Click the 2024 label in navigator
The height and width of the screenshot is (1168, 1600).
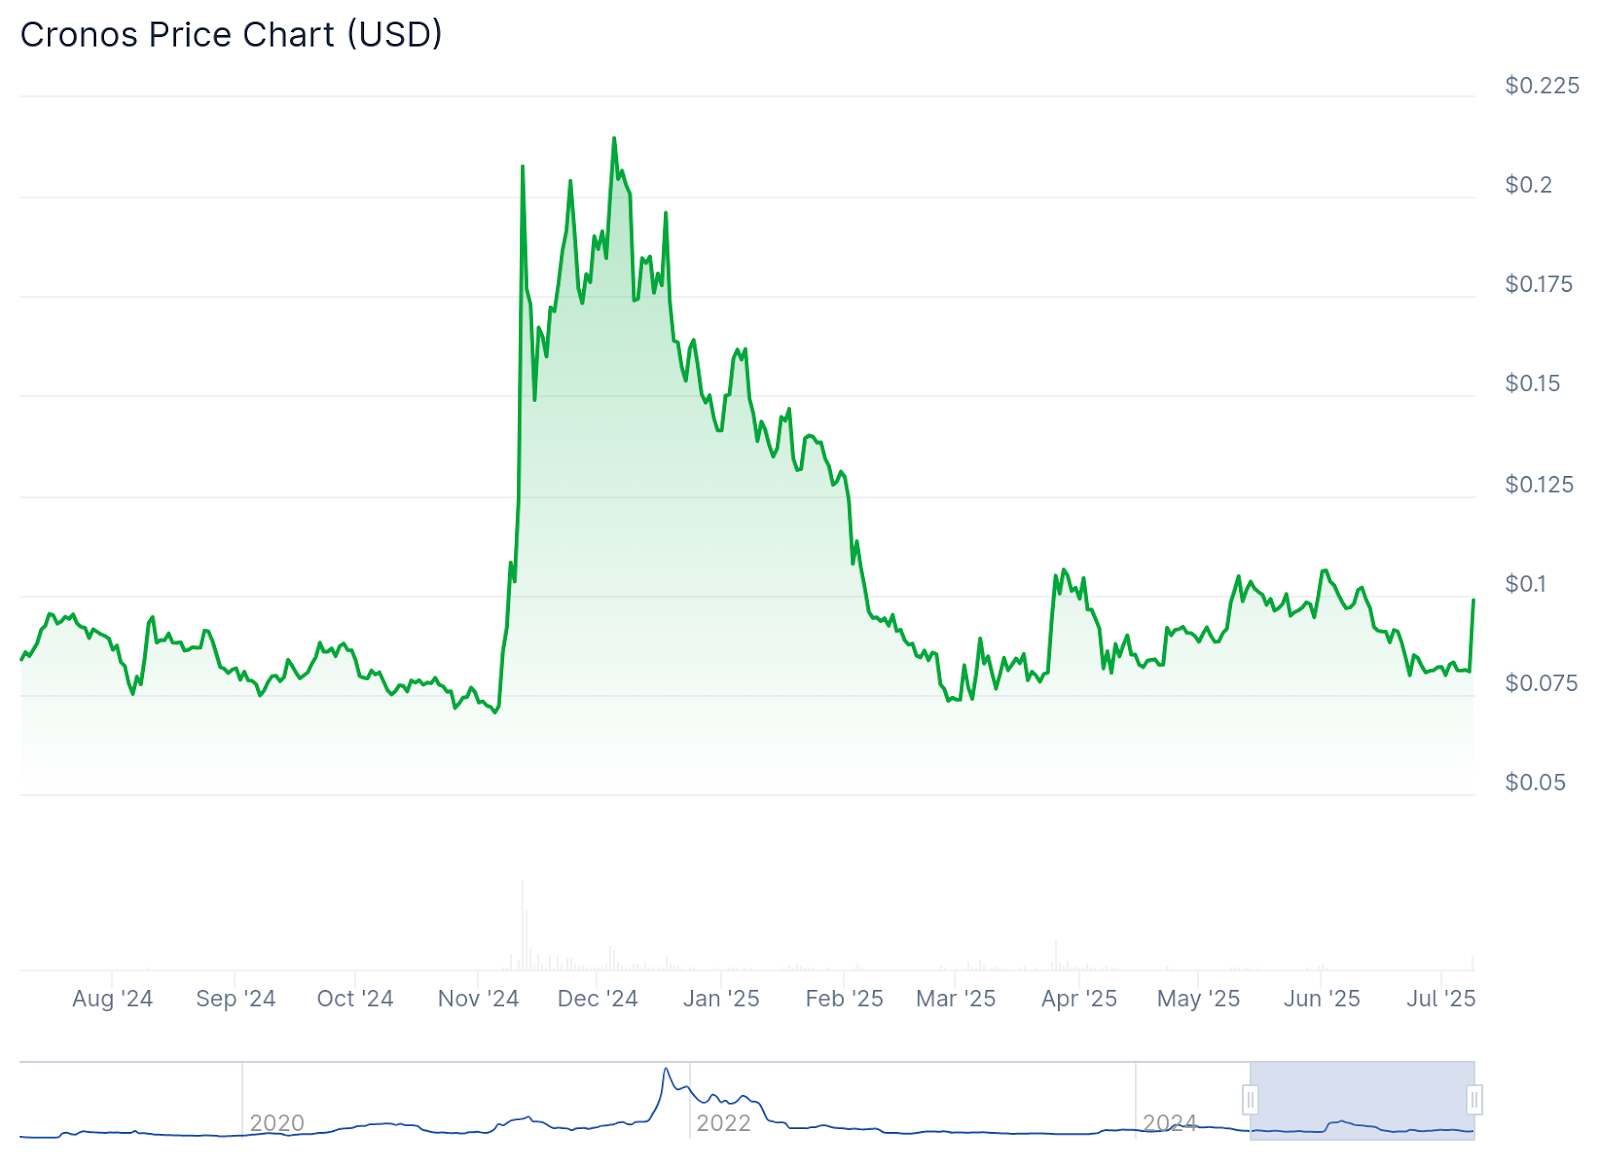click(x=1169, y=1123)
